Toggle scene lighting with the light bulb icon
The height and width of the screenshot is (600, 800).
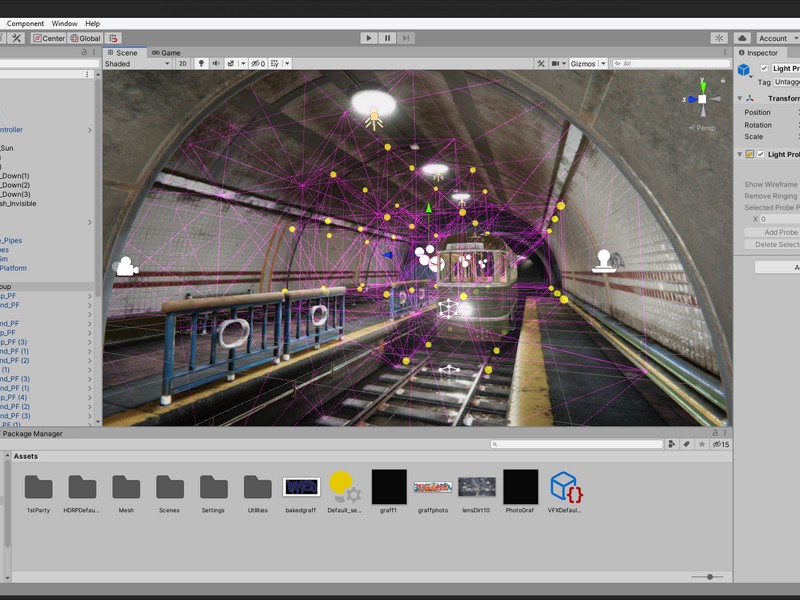[x=202, y=65]
